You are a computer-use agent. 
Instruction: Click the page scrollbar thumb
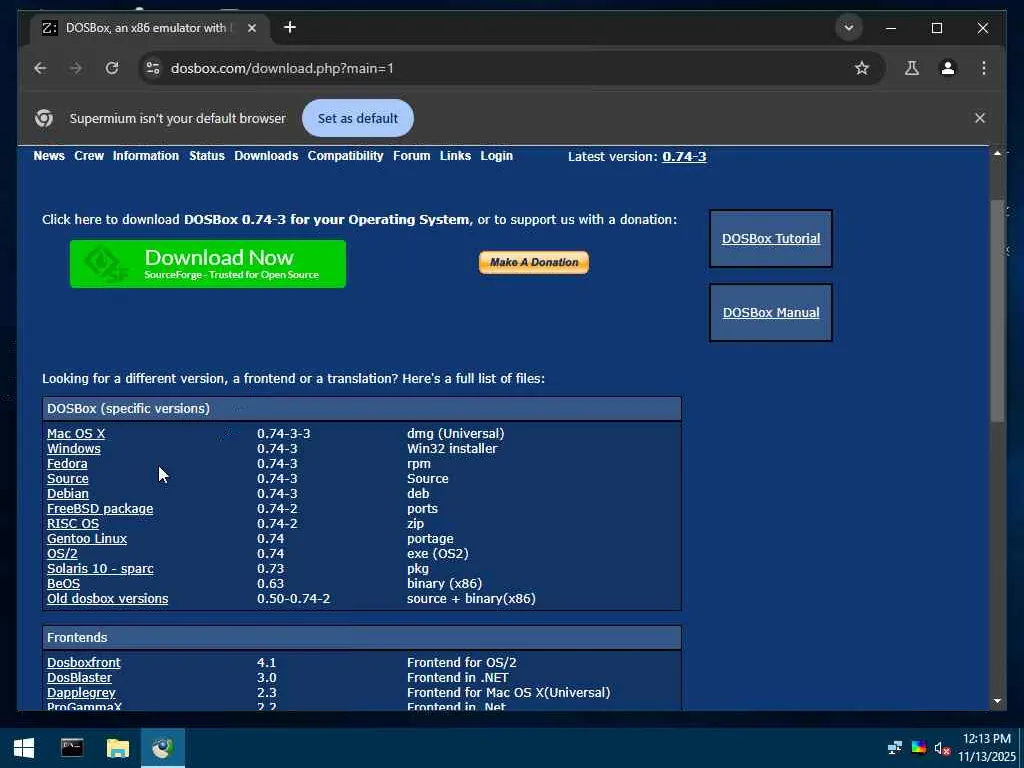pos(997,310)
